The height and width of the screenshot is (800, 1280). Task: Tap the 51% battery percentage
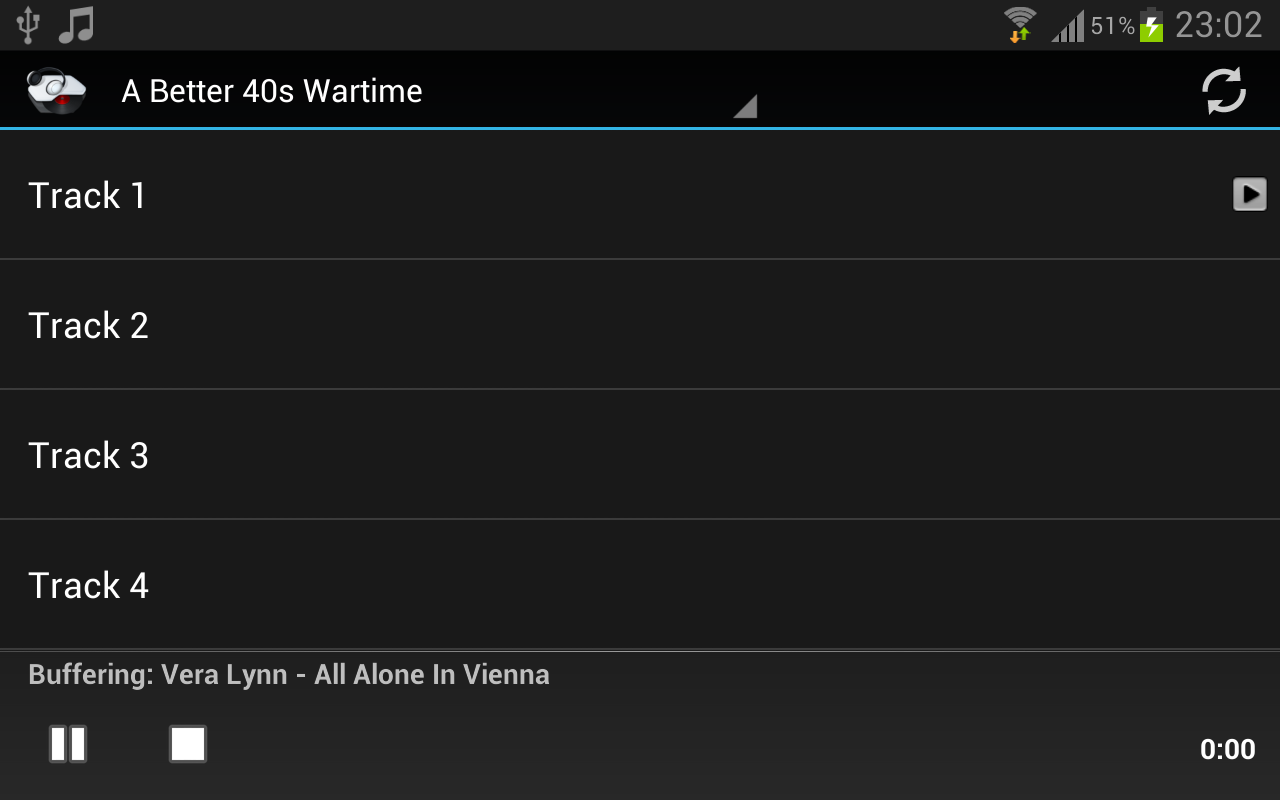click(x=1112, y=26)
